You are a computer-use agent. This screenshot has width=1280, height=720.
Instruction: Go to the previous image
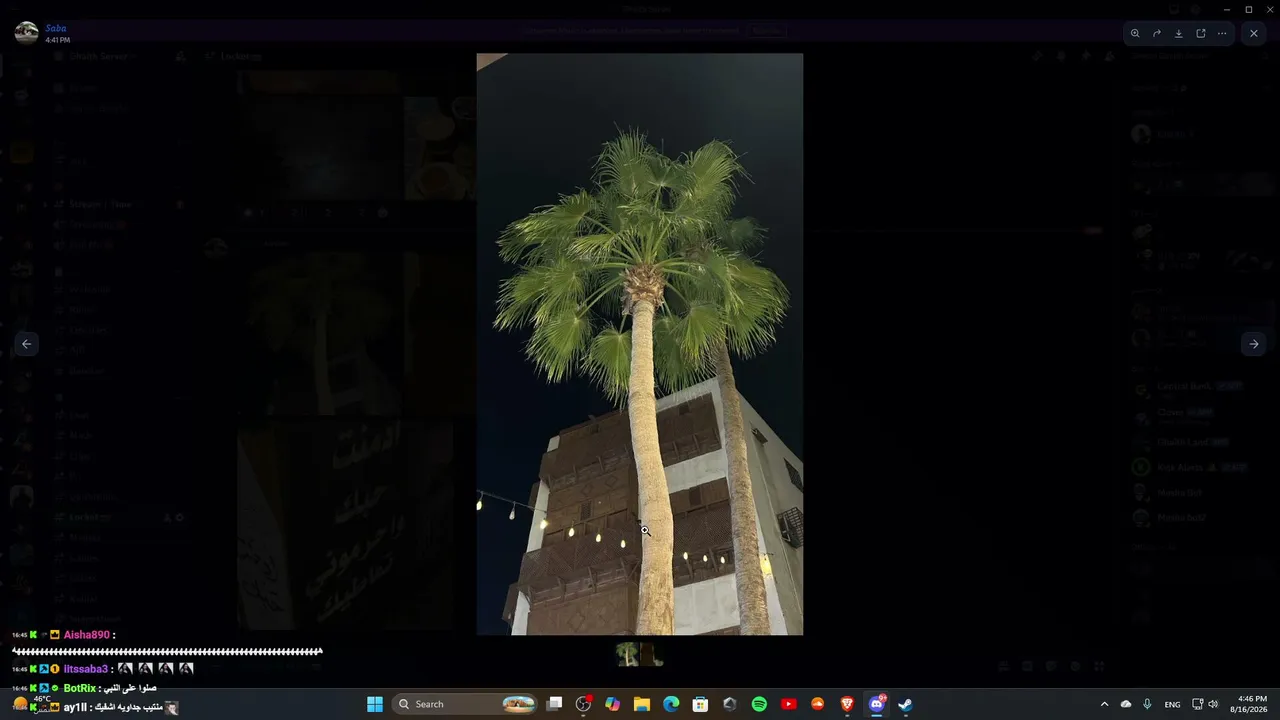coord(27,344)
